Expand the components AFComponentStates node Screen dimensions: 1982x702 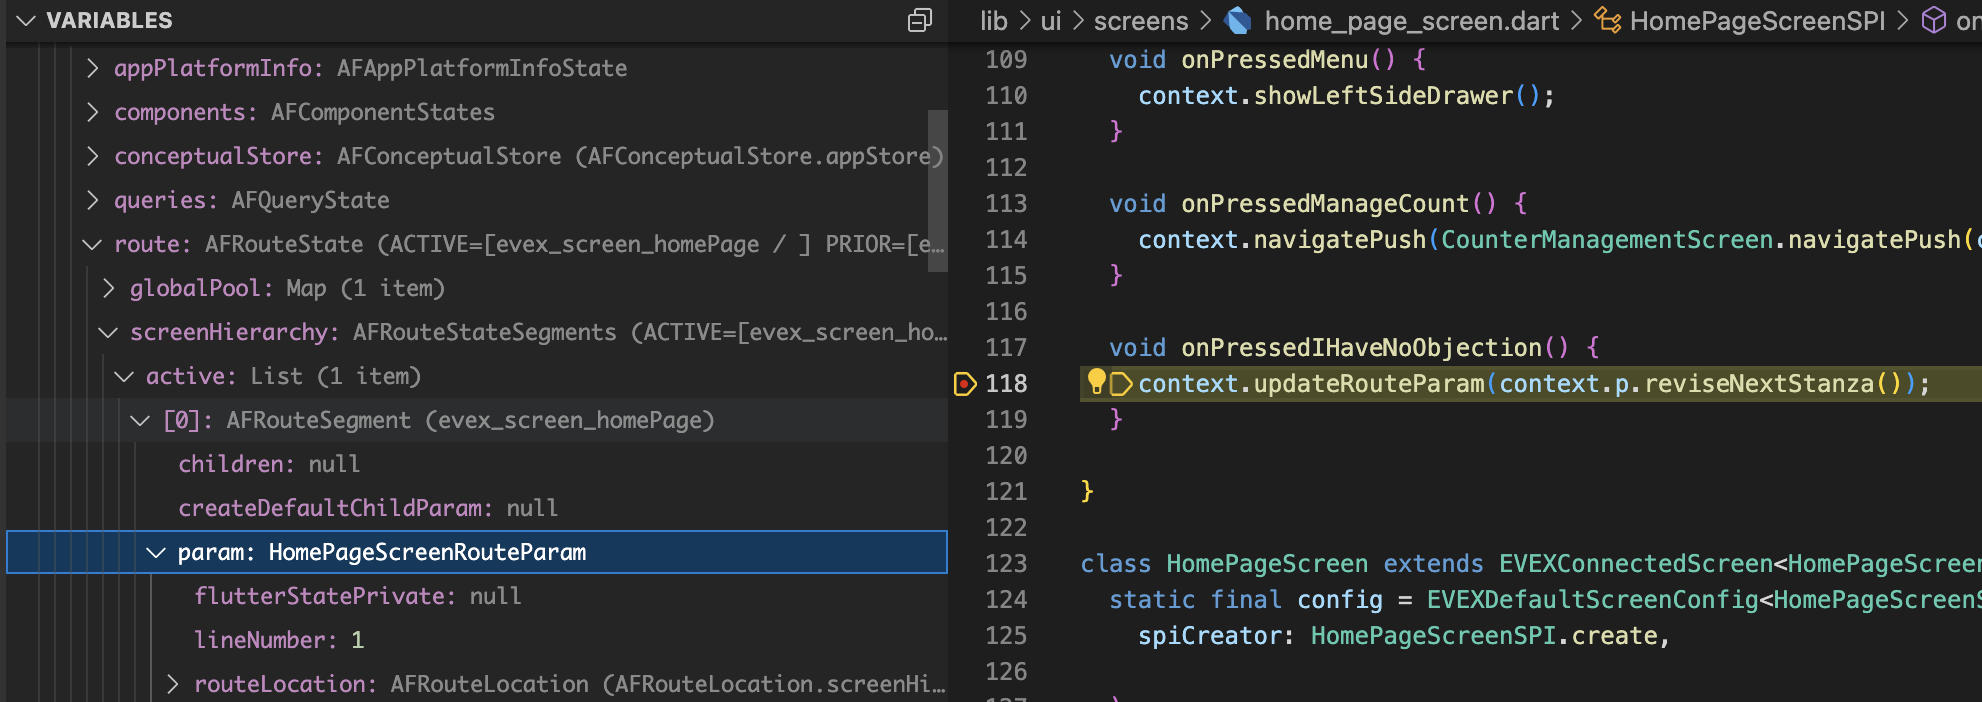pyautogui.click(x=93, y=112)
